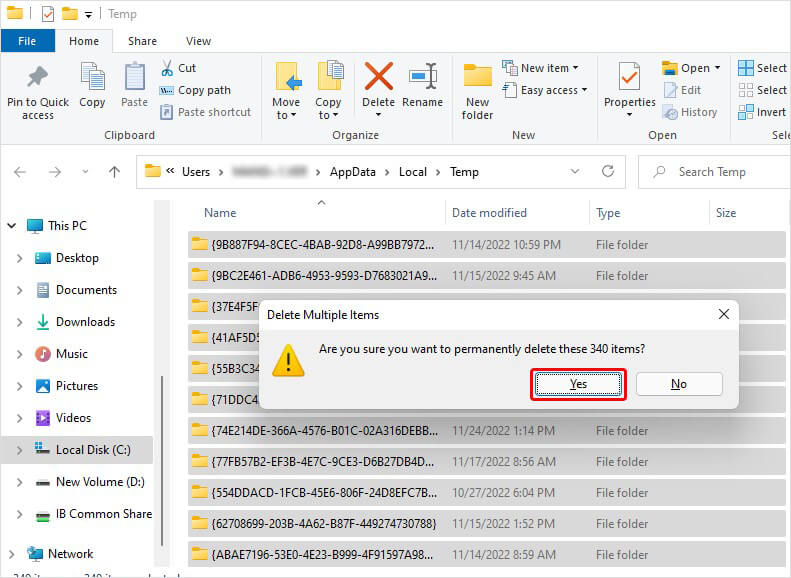Expand the Local Disk (C:) node

click(x=20, y=450)
